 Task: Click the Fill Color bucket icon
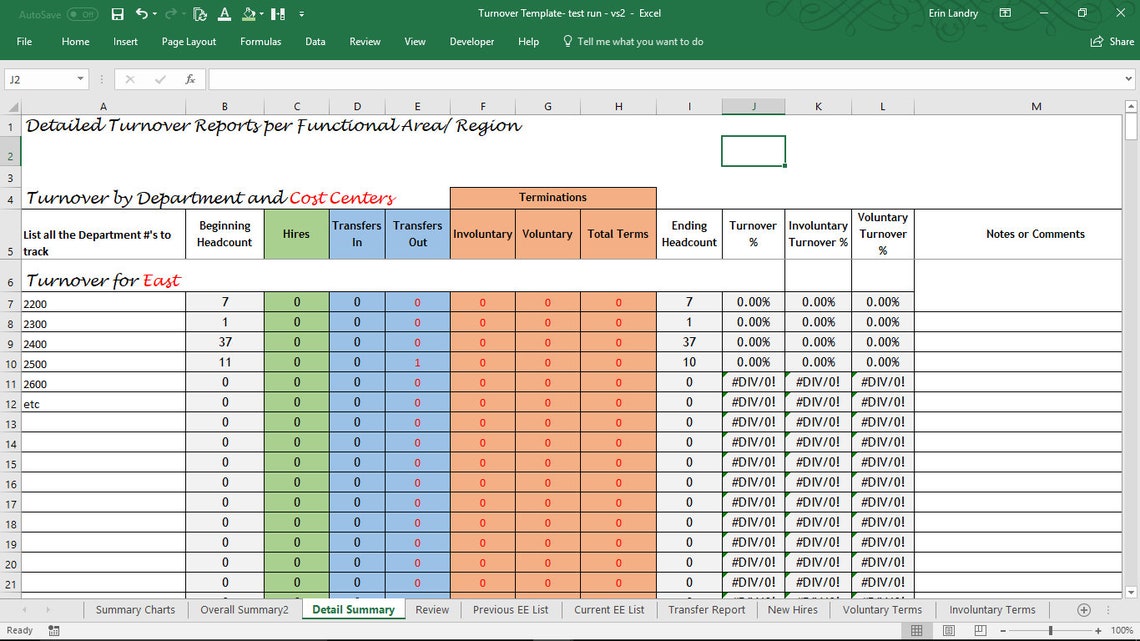coord(249,13)
